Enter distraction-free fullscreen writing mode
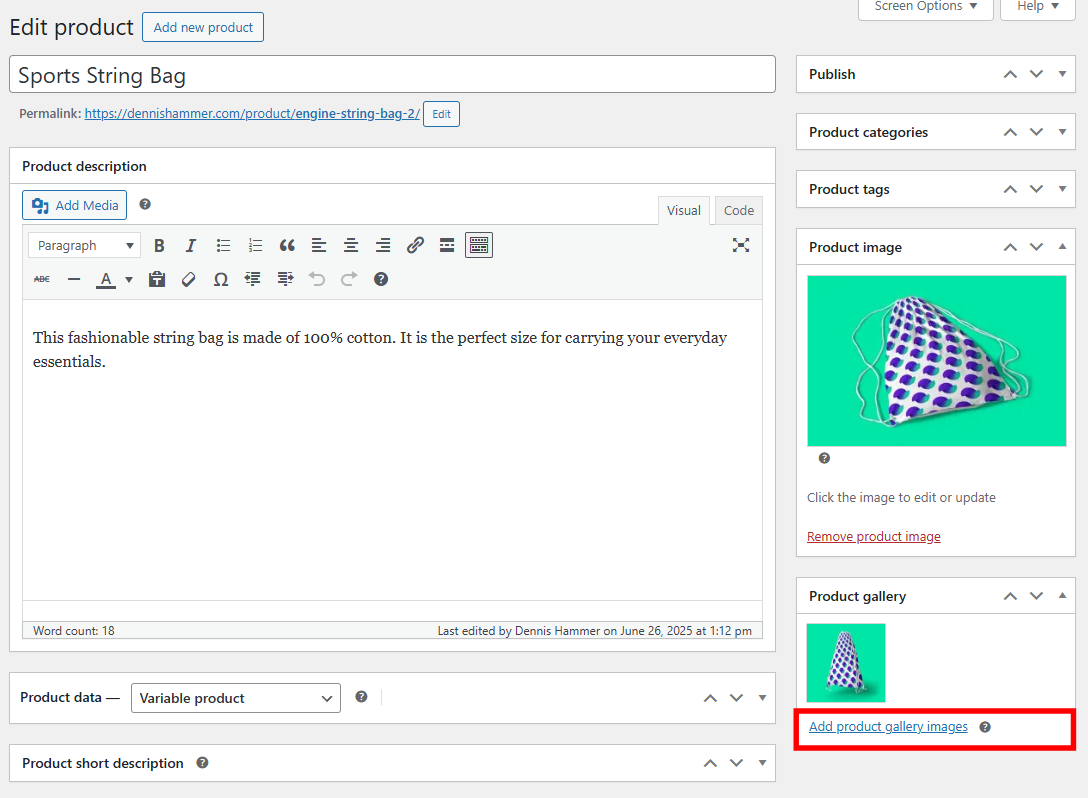The image size is (1088, 798). pos(741,245)
